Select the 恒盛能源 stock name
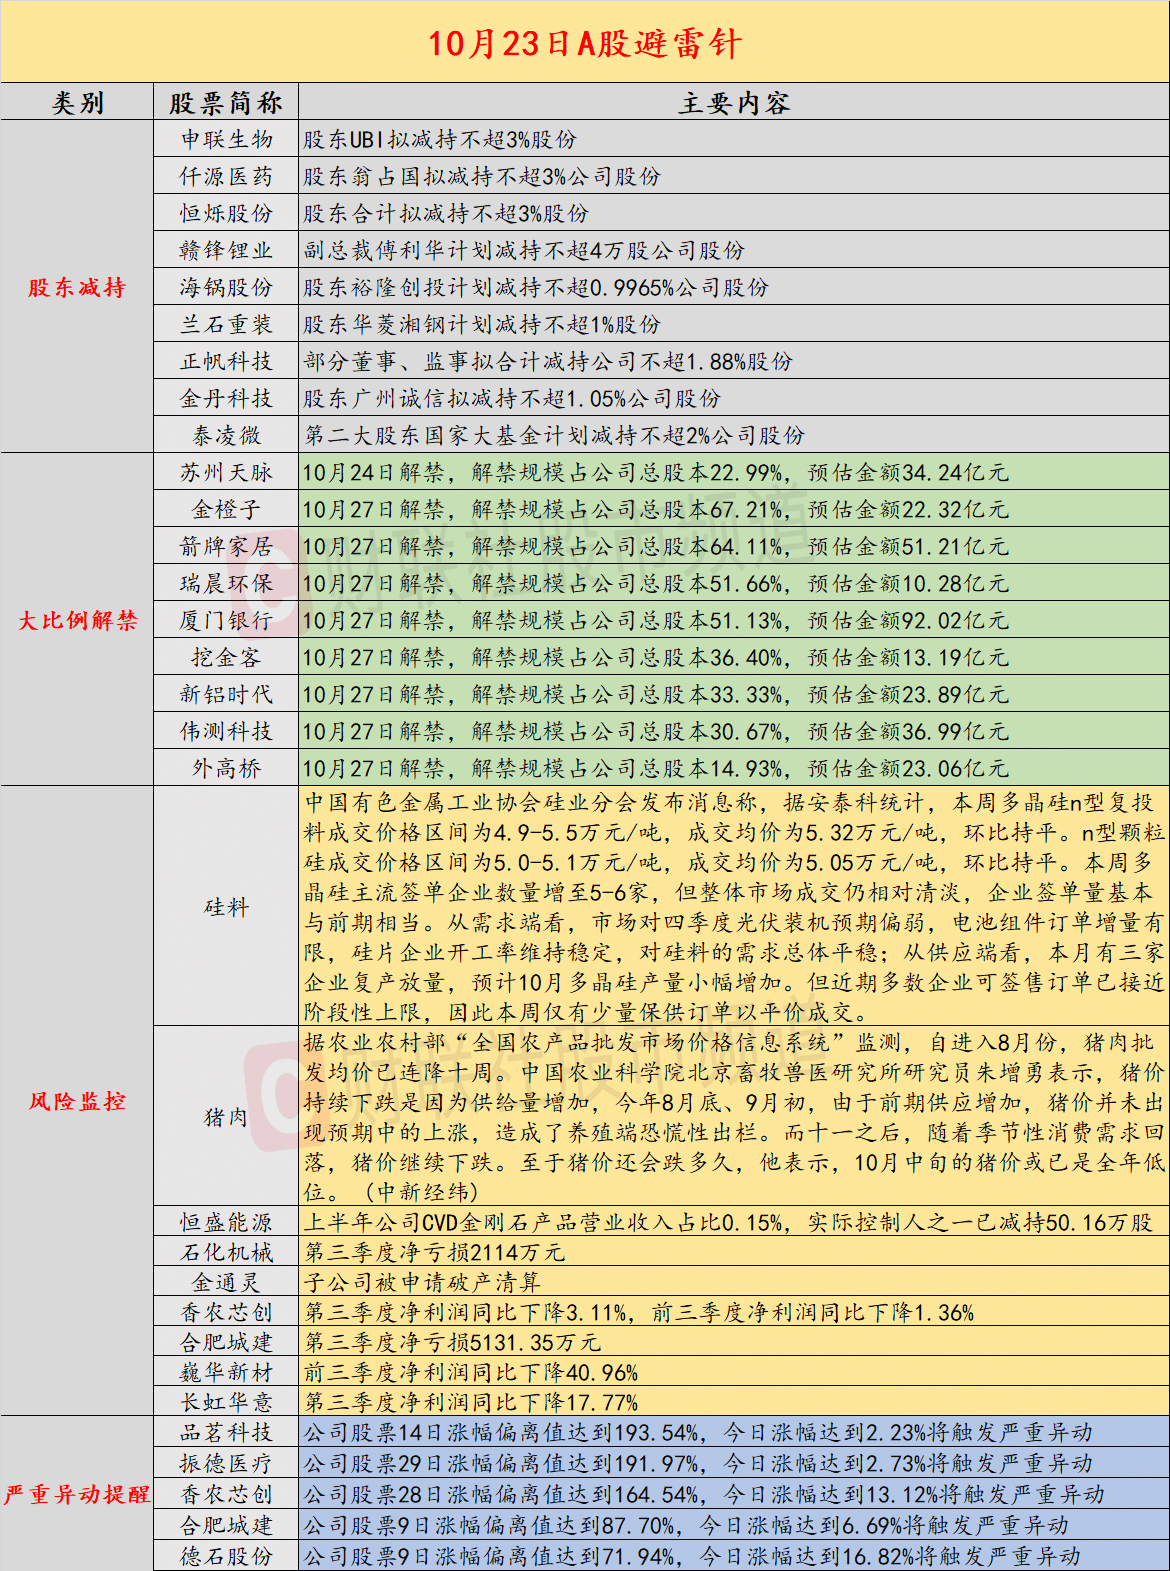The height and width of the screenshot is (1571, 1170). (226, 1223)
